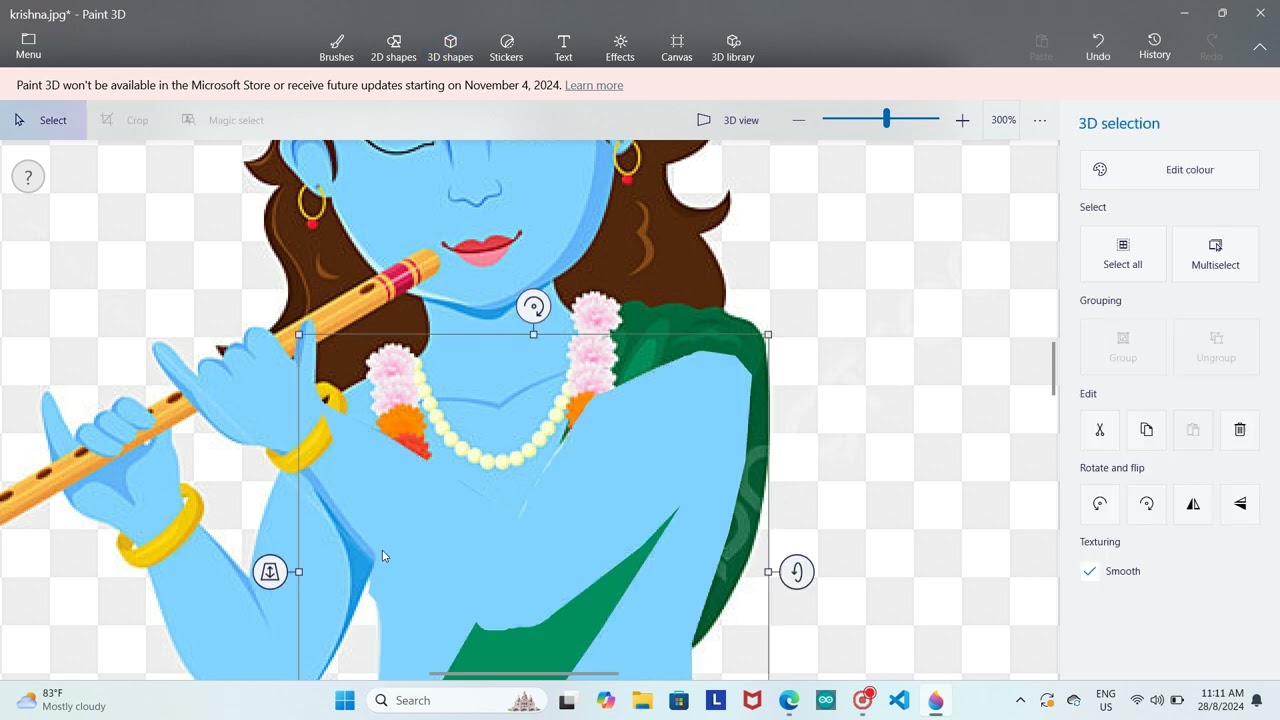Open the 3D library
Image resolution: width=1280 pixels, height=720 pixels.
[733, 47]
